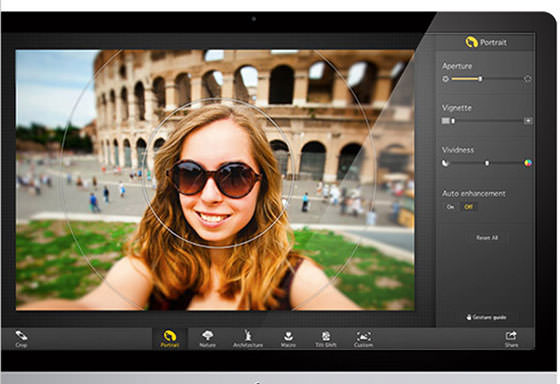Open the Gesture guide link
The height and width of the screenshot is (384, 560).
point(486,317)
